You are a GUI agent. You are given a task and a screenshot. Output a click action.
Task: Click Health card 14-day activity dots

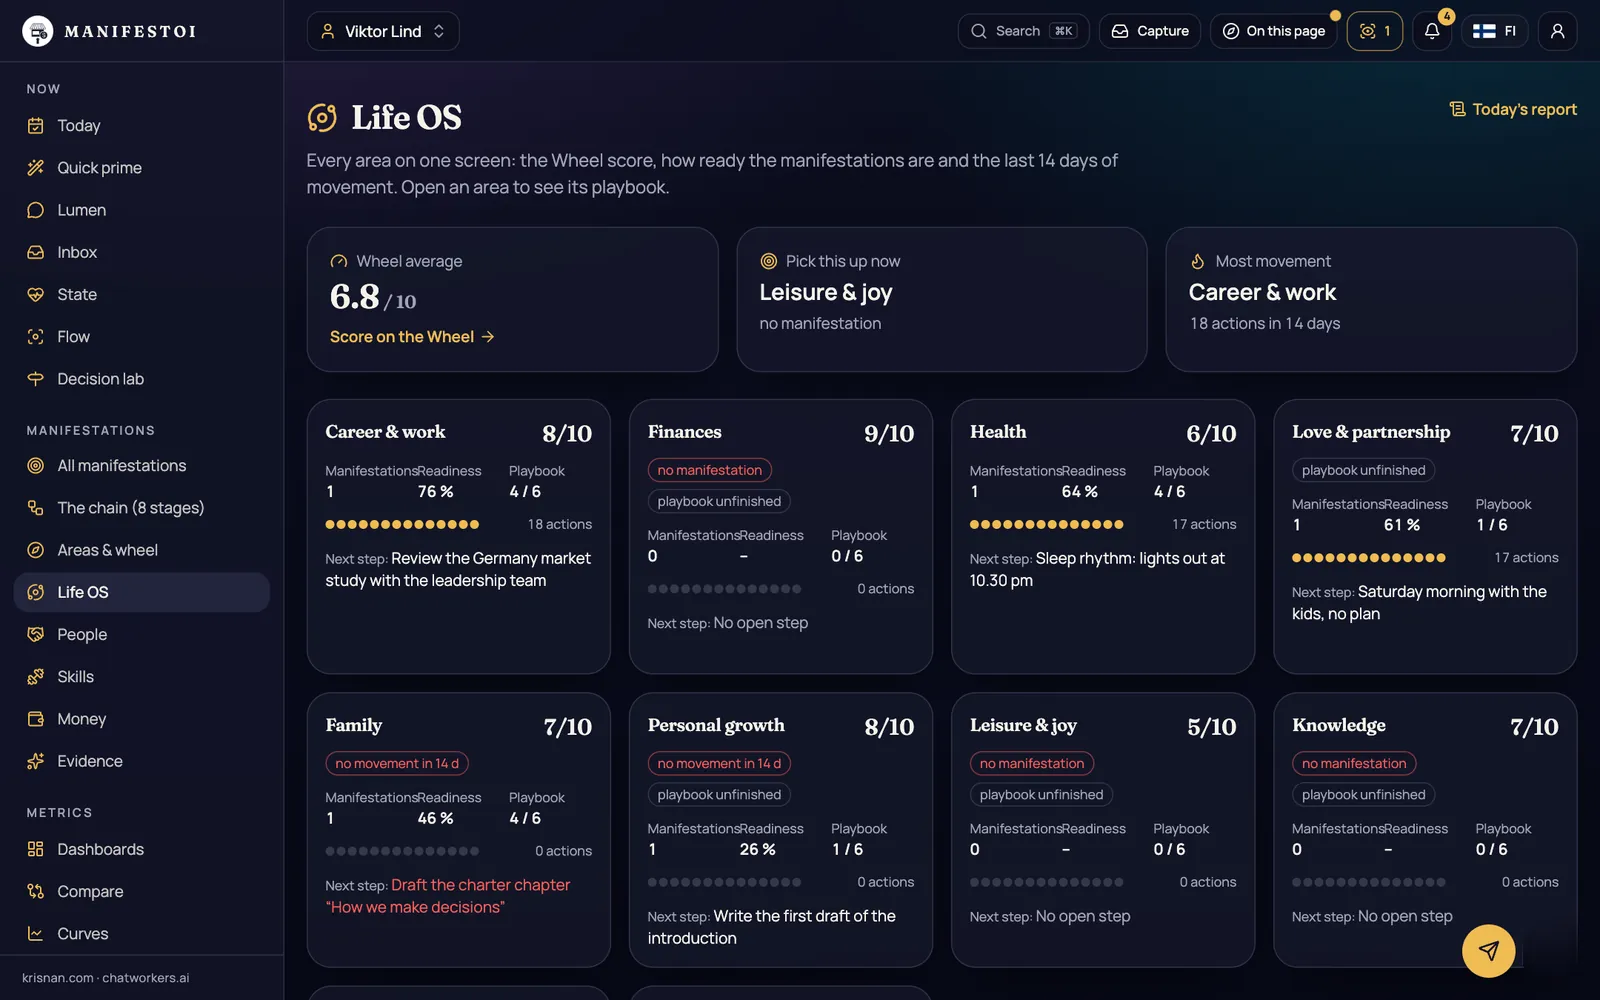click(x=1046, y=524)
